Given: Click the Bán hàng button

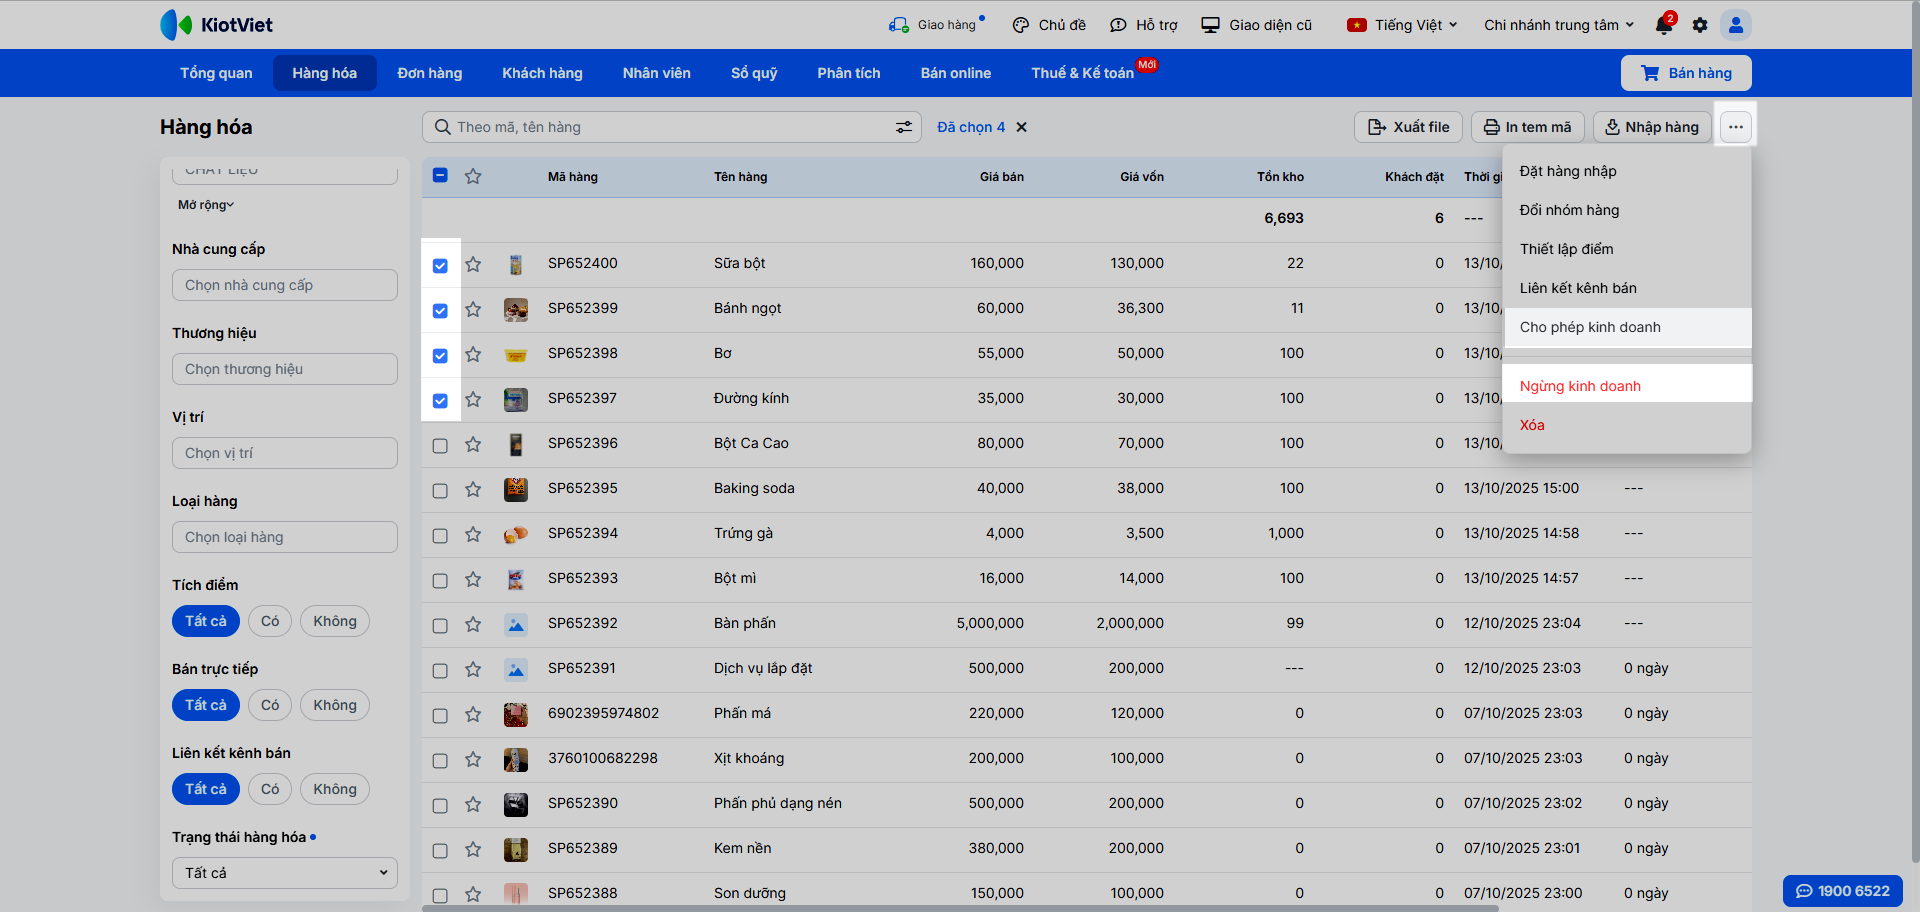Looking at the screenshot, I should [x=1686, y=73].
